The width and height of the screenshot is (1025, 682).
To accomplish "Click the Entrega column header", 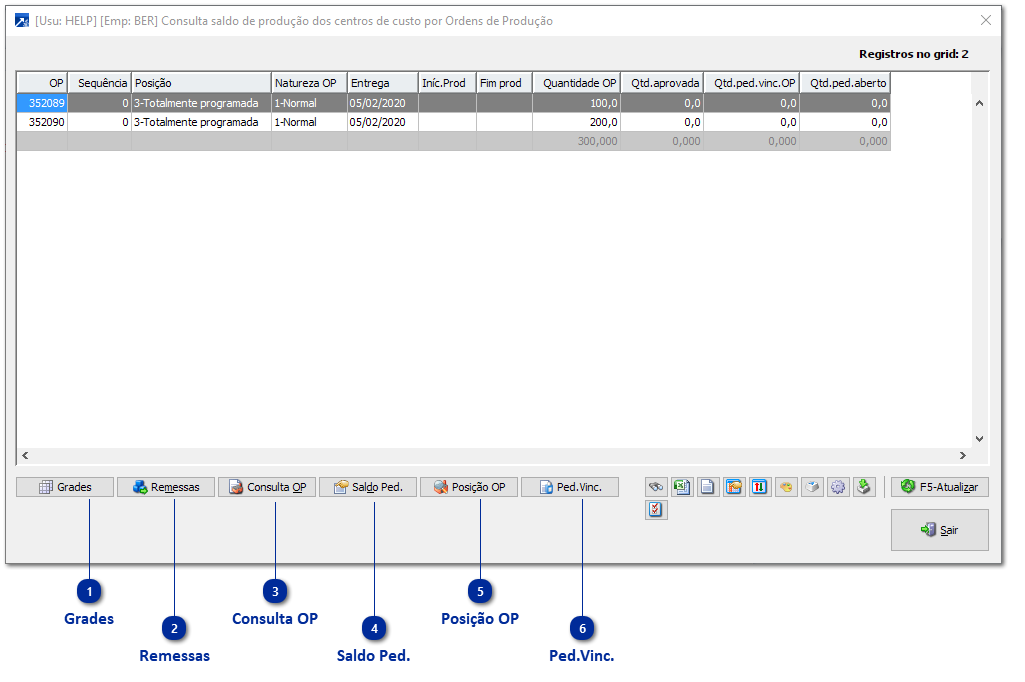I will point(382,83).
